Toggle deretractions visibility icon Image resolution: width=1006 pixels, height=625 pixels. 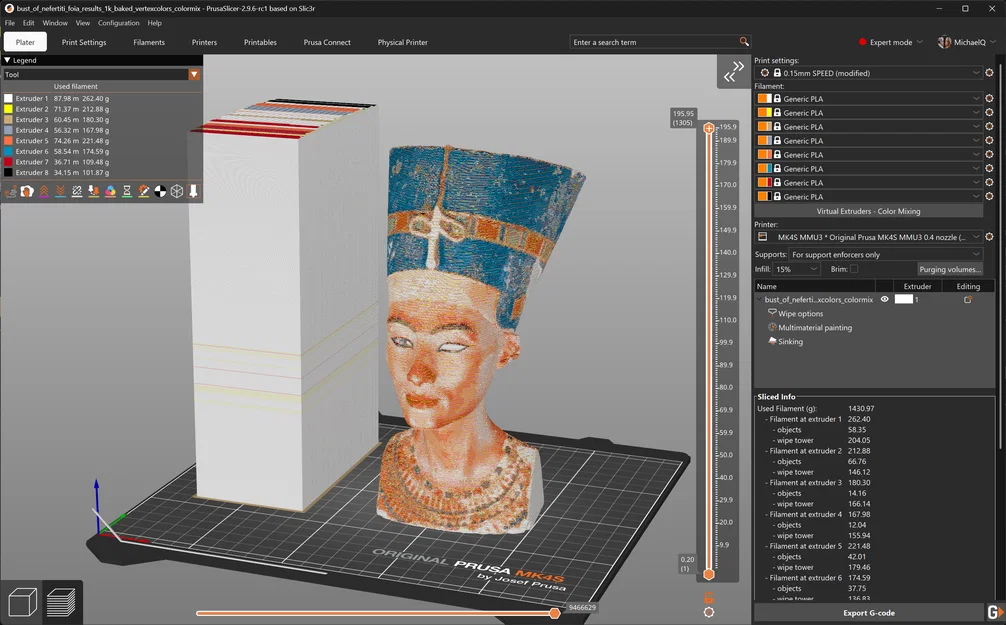pos(60,191)
